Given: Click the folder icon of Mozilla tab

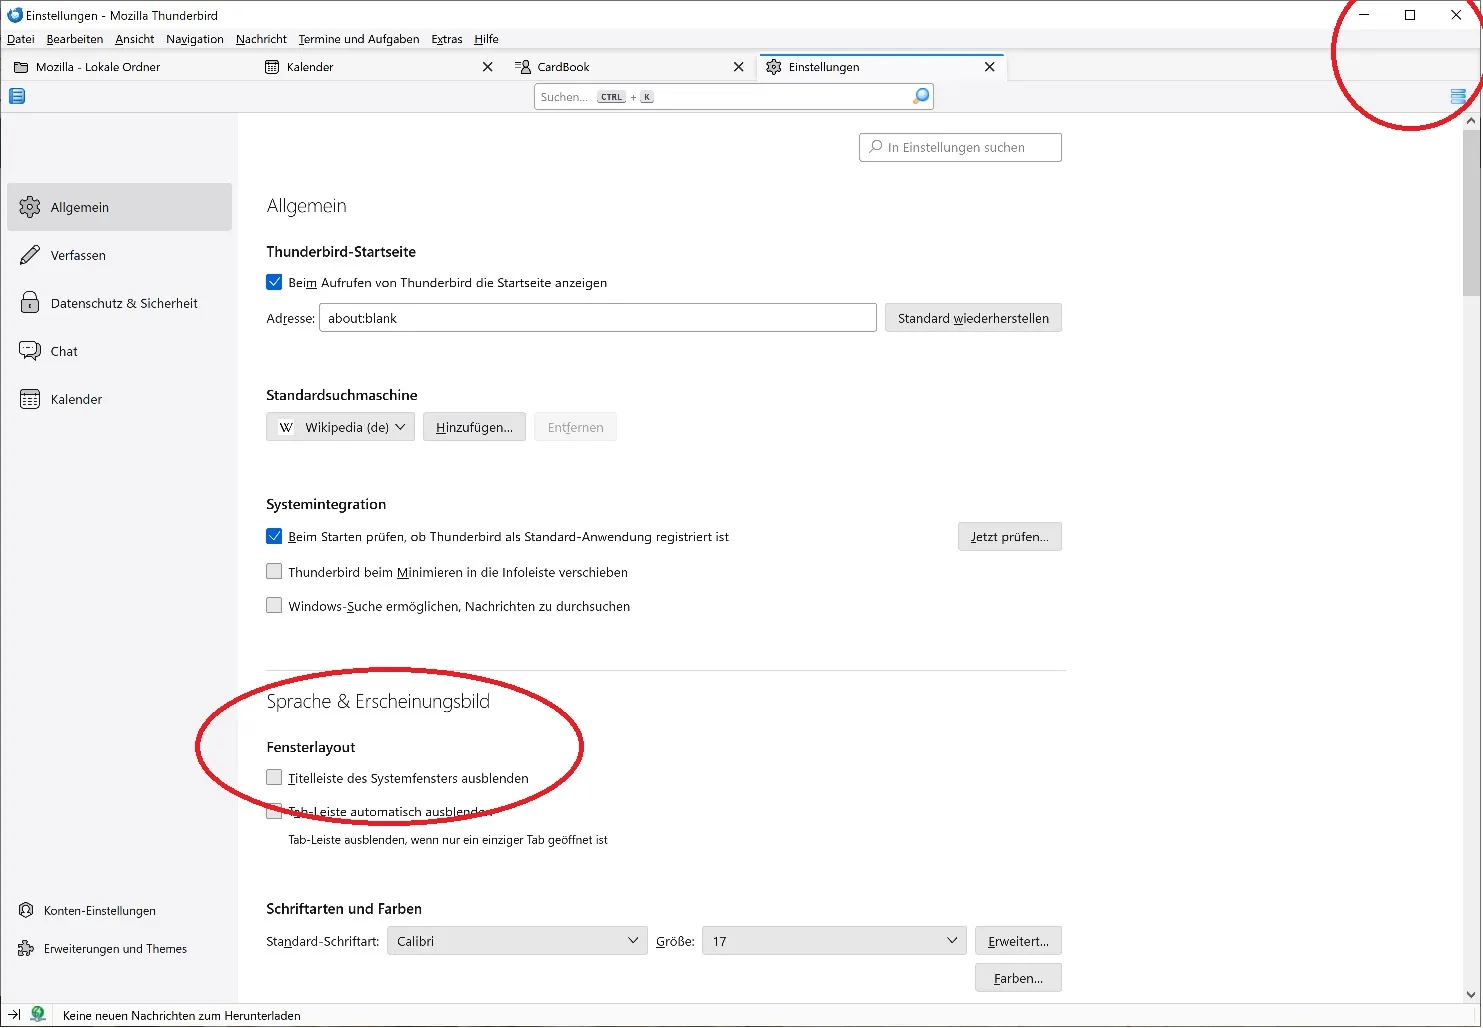Looking at the screenshot, I should (x=20, y=67).
